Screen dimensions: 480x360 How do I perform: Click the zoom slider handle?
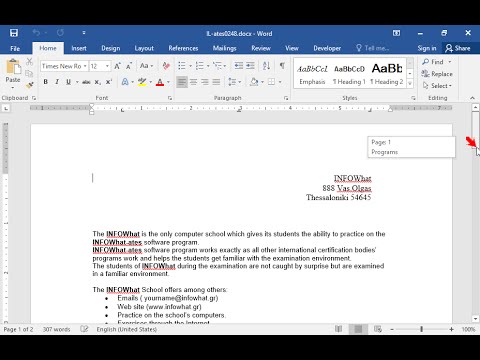coord(422,329)
